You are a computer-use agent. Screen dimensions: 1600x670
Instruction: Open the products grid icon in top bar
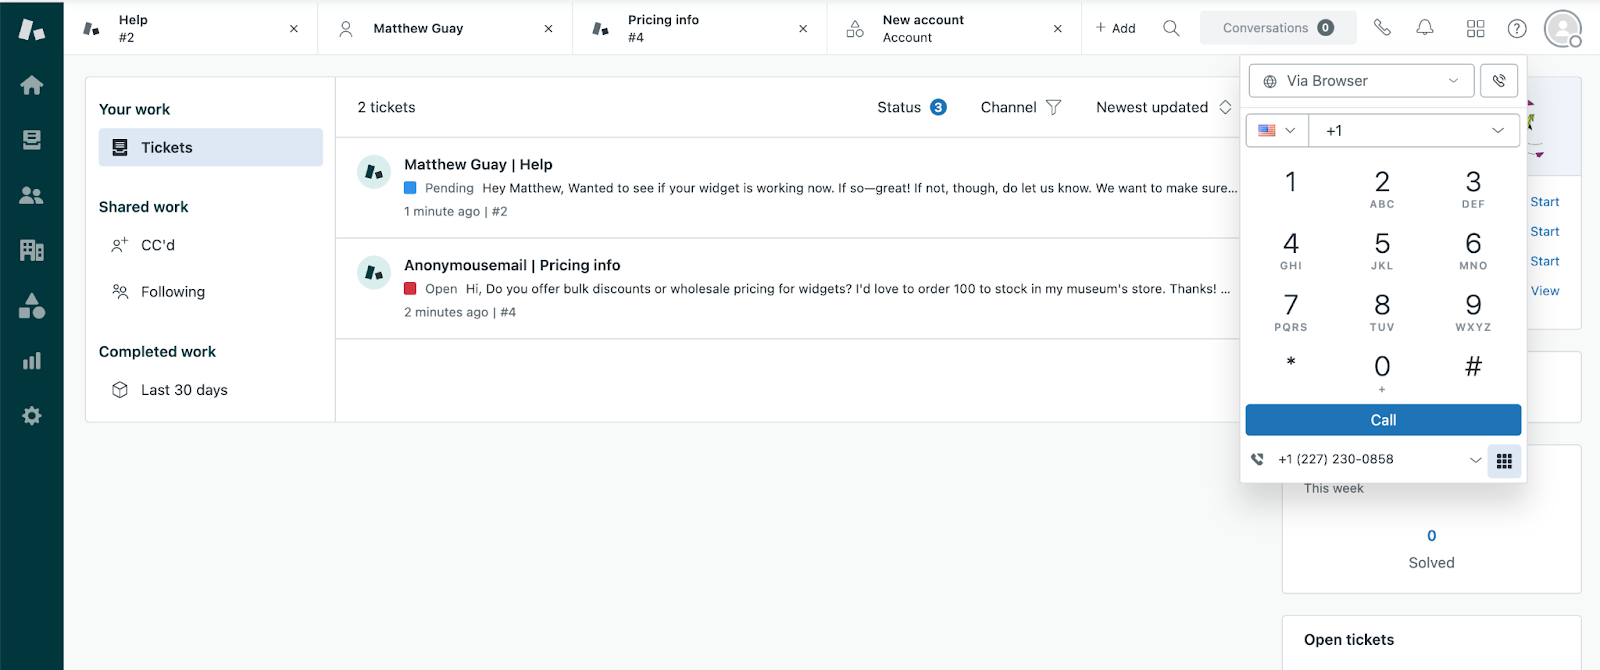click(x=1475, y=28)
